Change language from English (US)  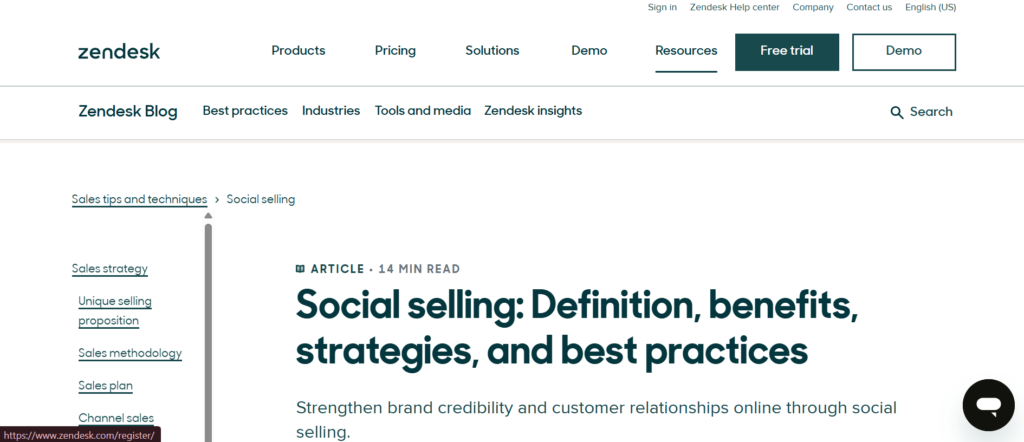coord(930,7)
